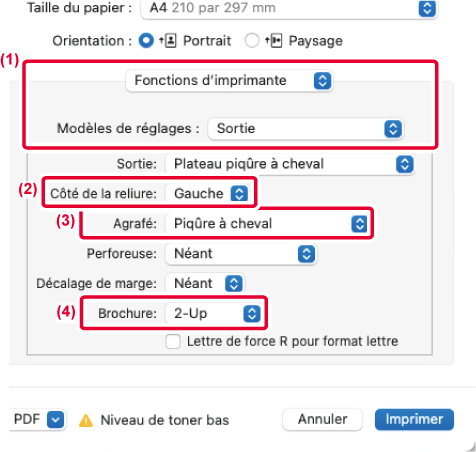Select the Portrait radio button
This screenshot has height=452, width=476.
146,41
